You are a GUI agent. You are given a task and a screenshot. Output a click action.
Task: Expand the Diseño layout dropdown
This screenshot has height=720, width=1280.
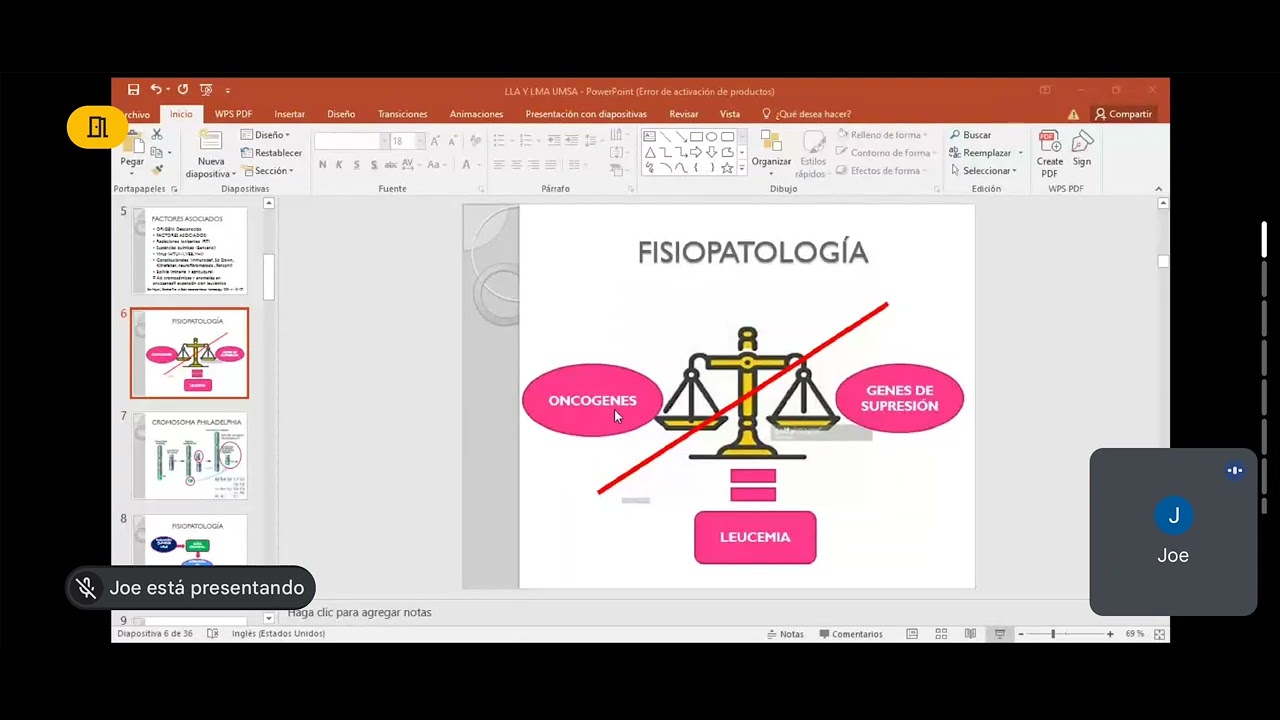[266, 135]
